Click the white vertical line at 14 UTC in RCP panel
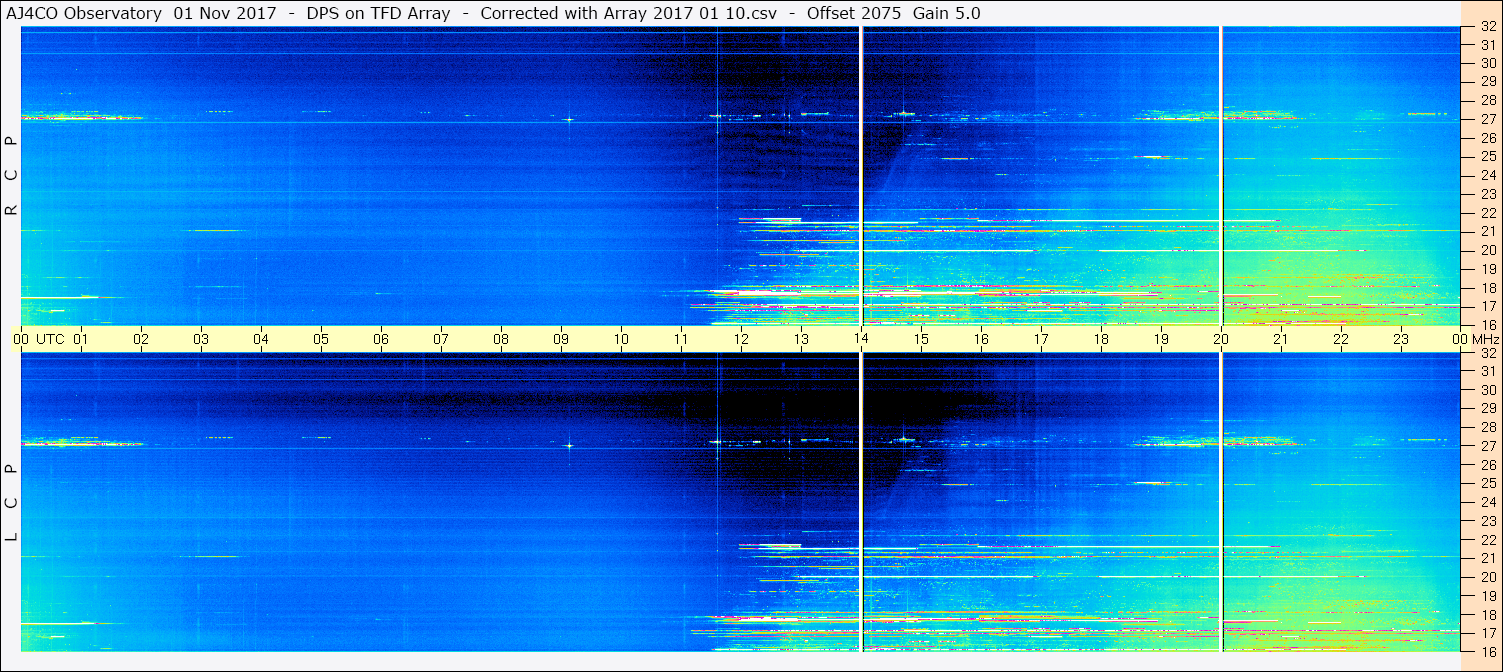The height and width of the screenshot is (672, 1503). (861, 176)
